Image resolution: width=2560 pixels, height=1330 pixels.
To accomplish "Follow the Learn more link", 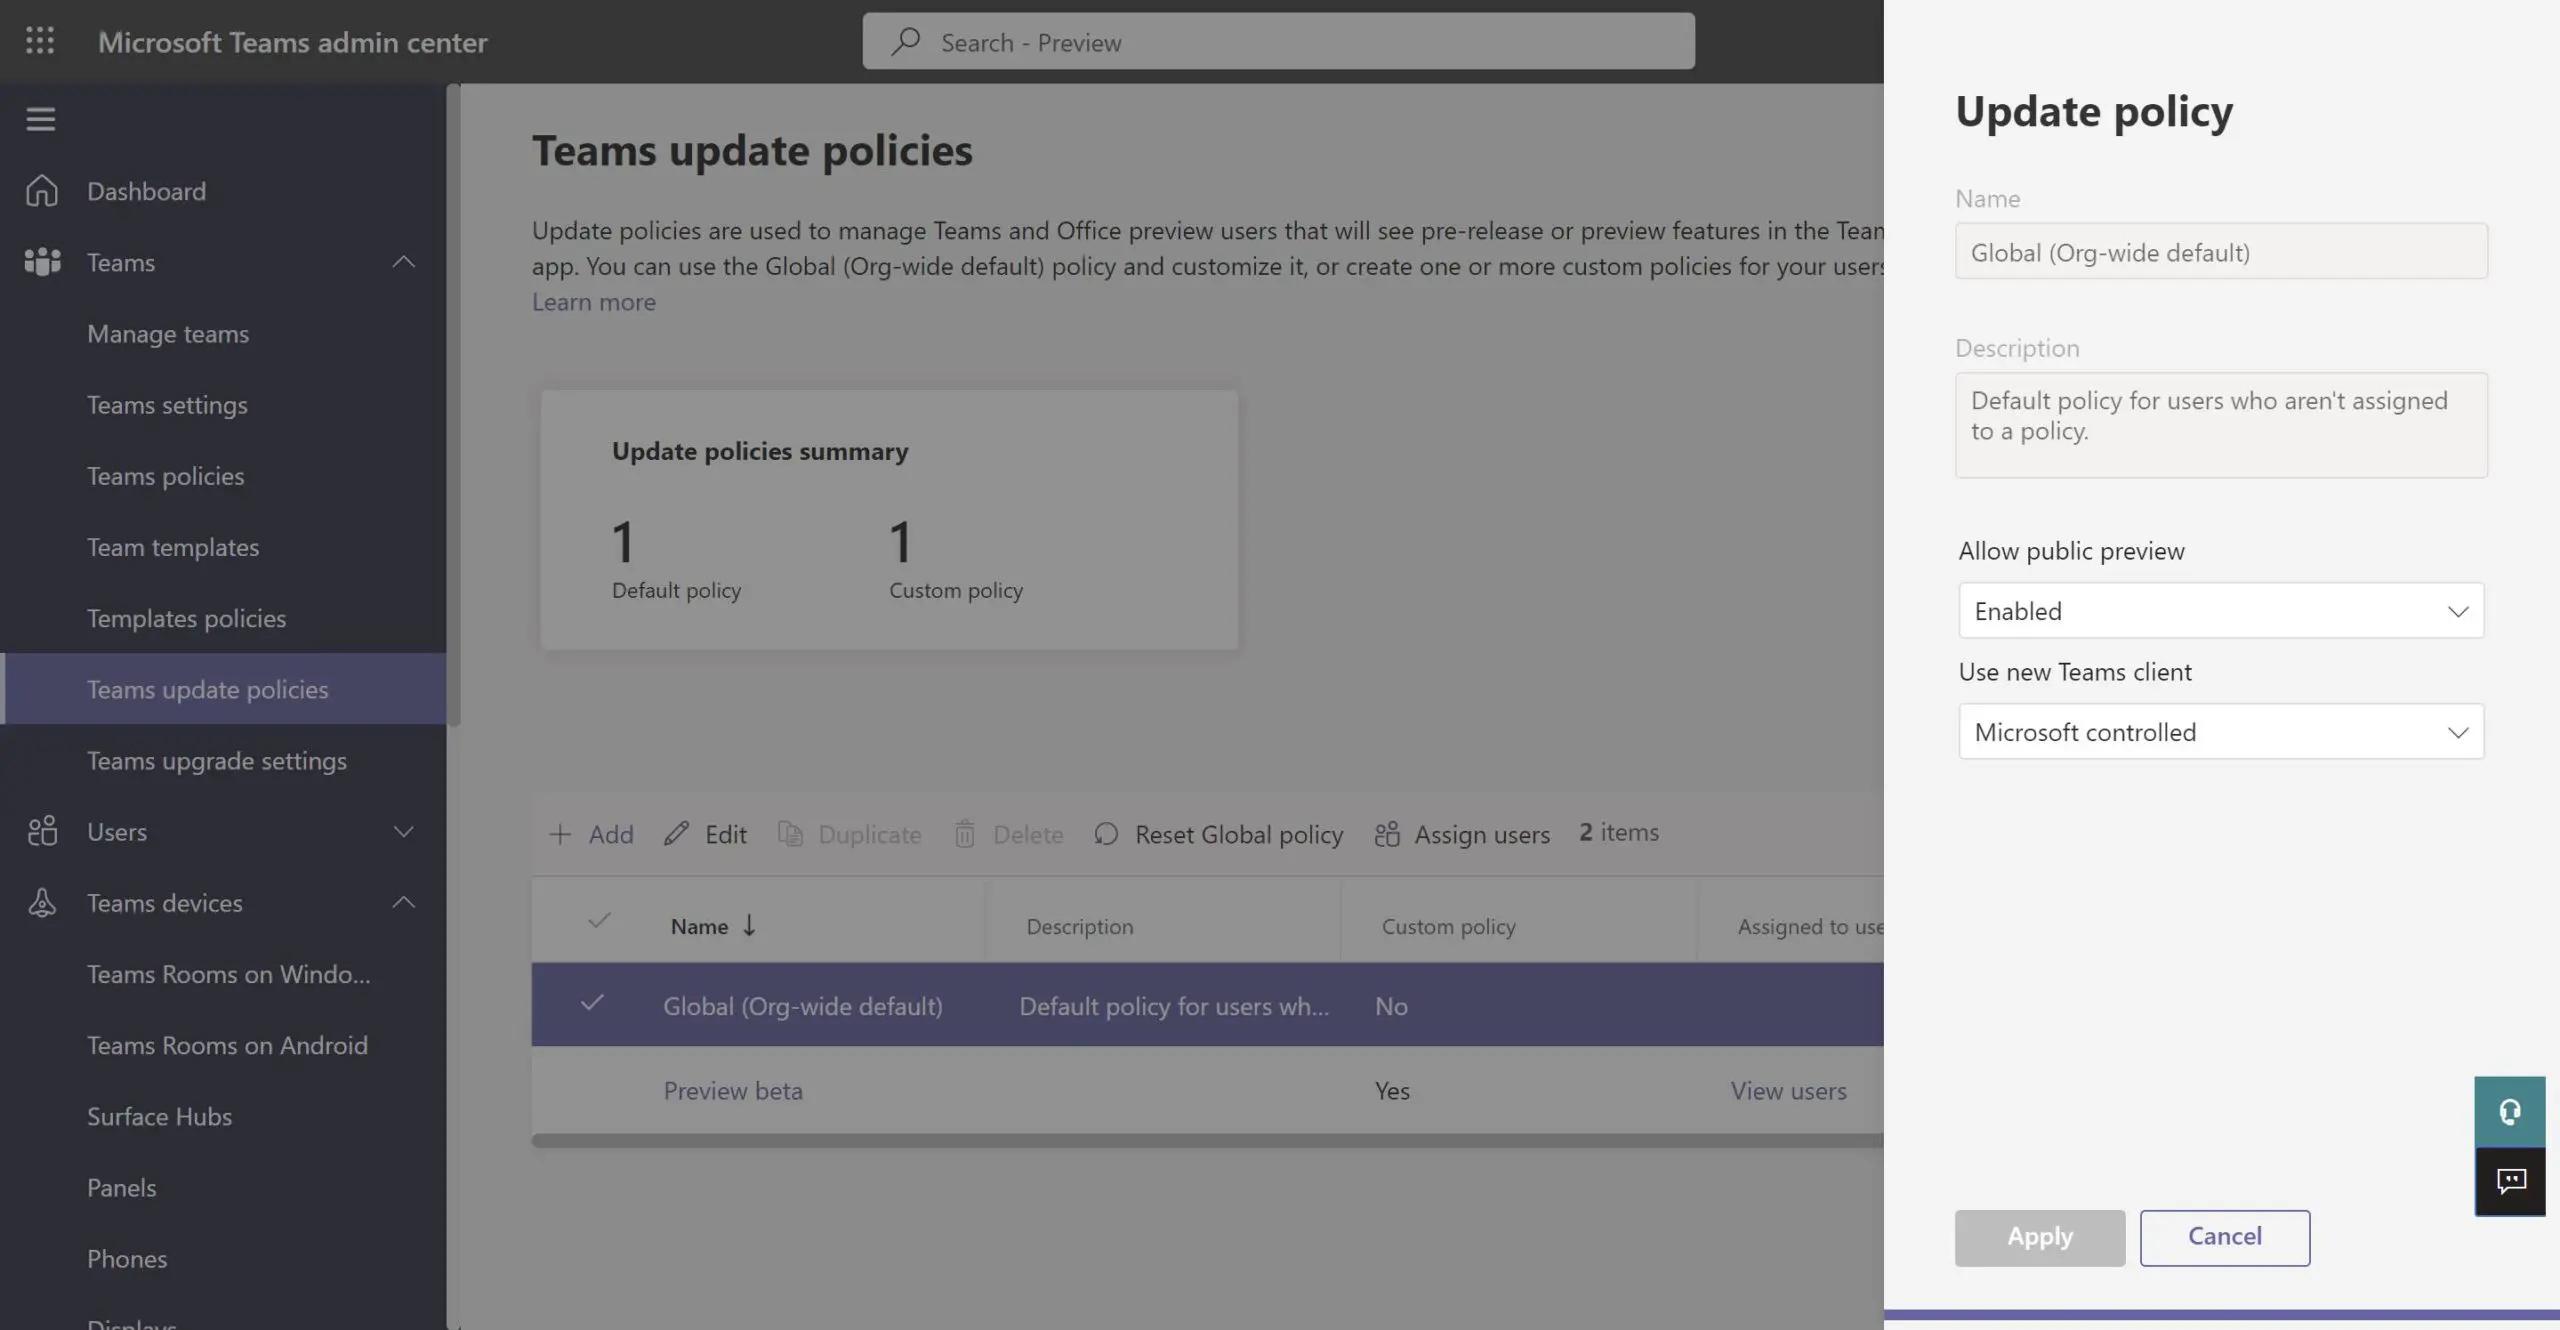I will coord(594,301).
